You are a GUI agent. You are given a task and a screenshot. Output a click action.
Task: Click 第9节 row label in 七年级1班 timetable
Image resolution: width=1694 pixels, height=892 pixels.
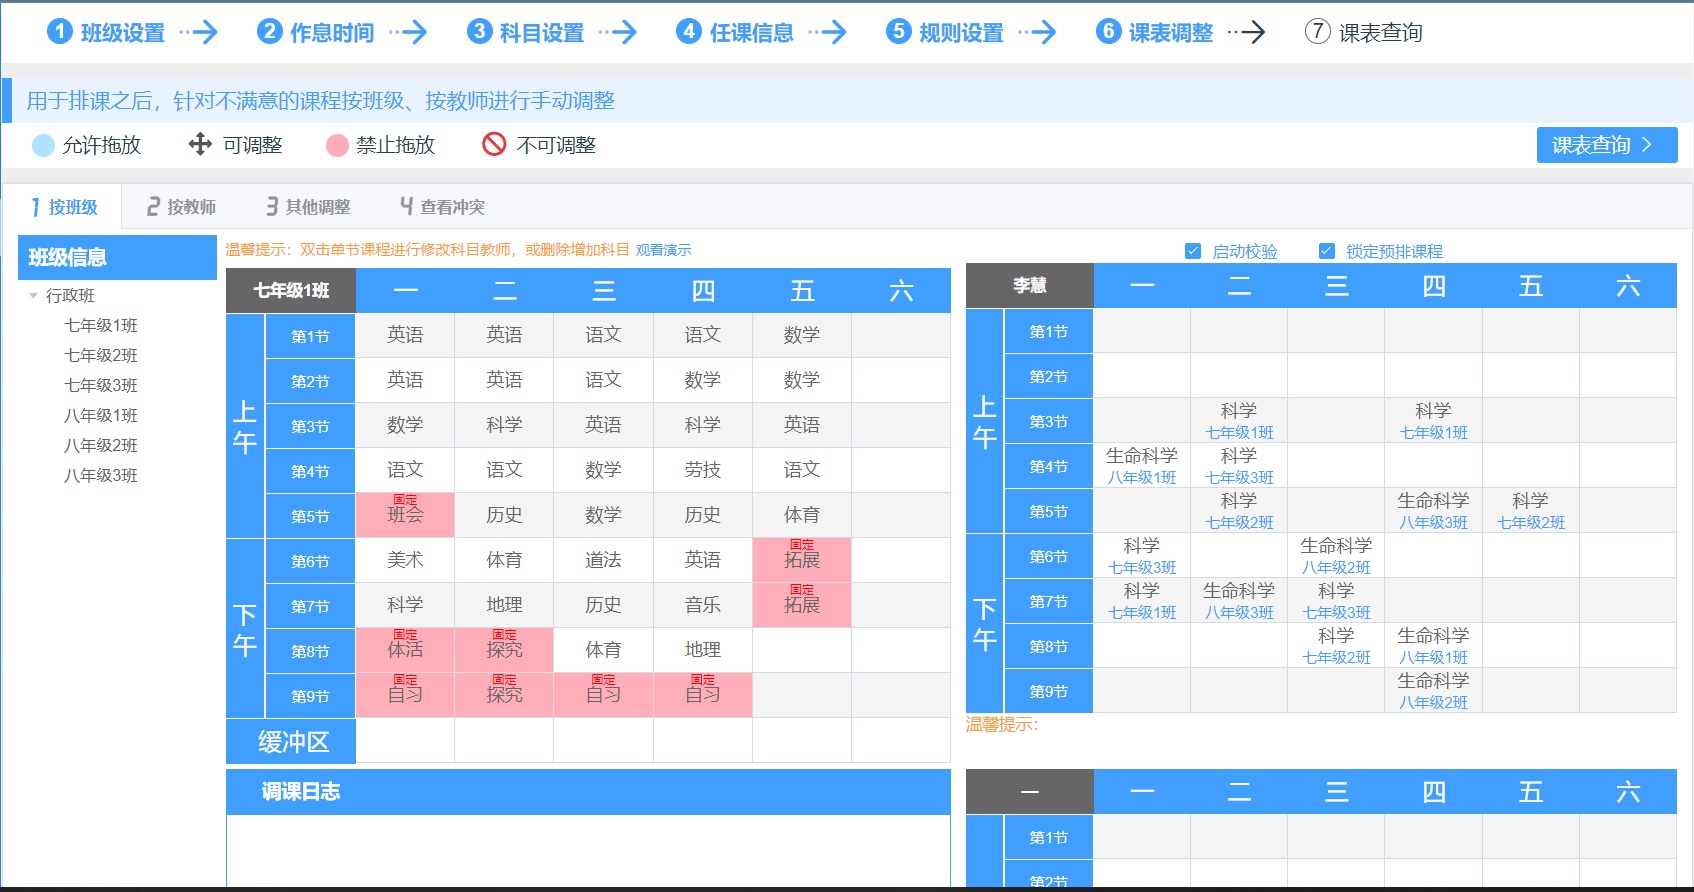pyautogui.click(x=310, y=696)
